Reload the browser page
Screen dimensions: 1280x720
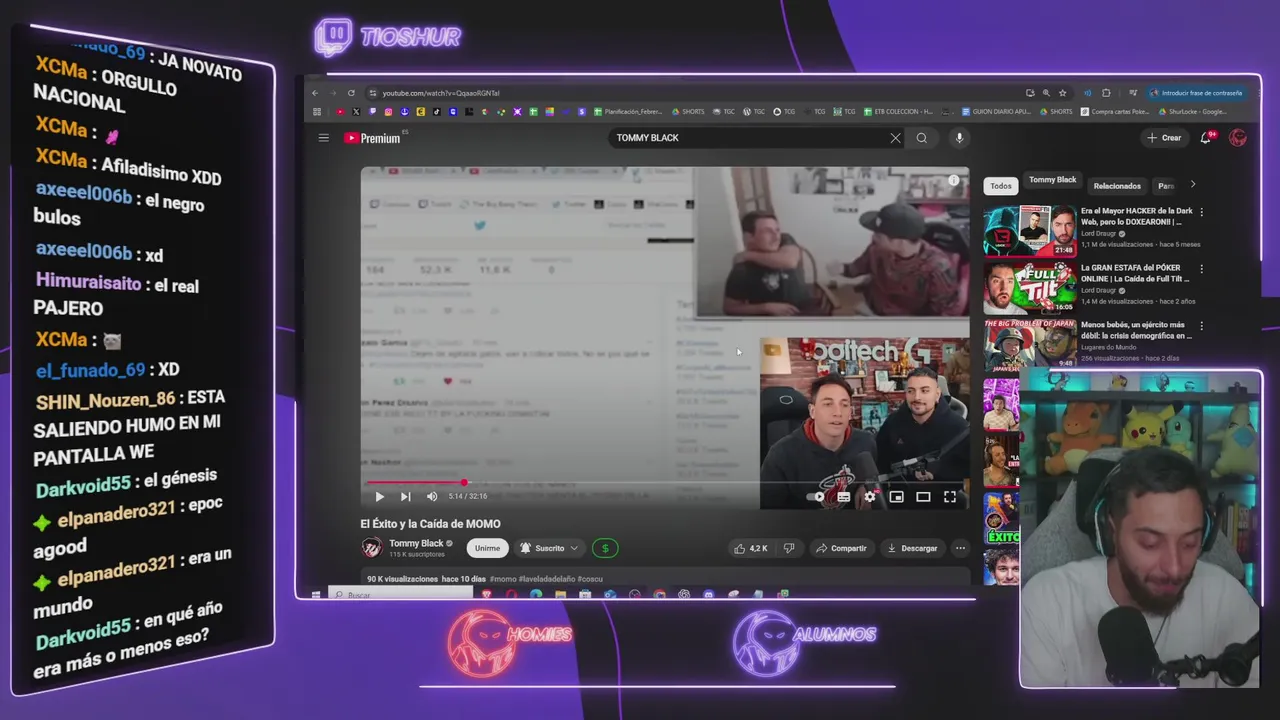pos(351,93)
